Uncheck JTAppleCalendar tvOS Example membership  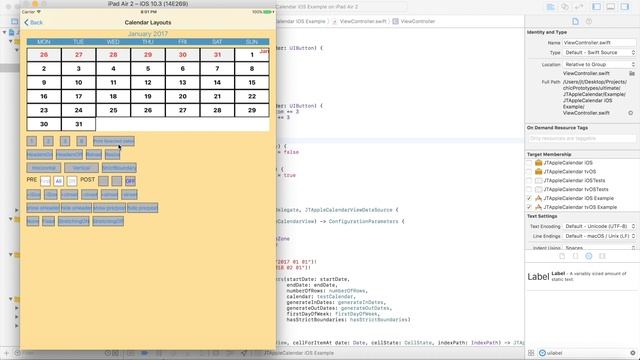pos(529,207)
